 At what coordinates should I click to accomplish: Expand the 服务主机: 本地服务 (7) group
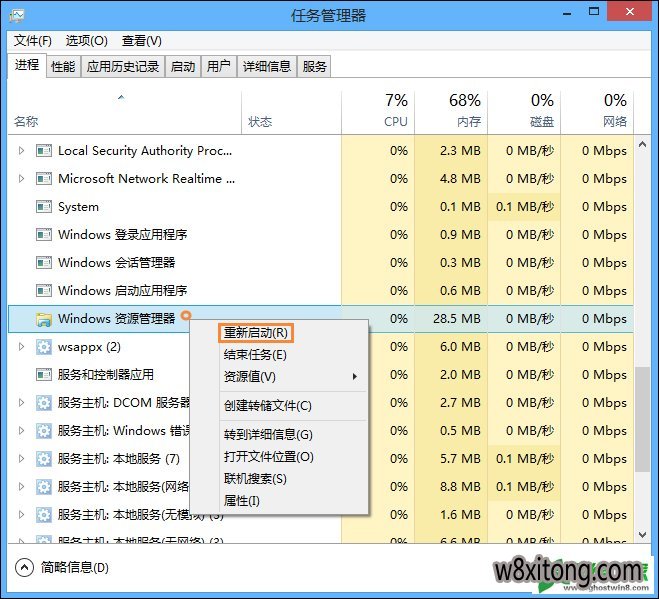(22, 459)
